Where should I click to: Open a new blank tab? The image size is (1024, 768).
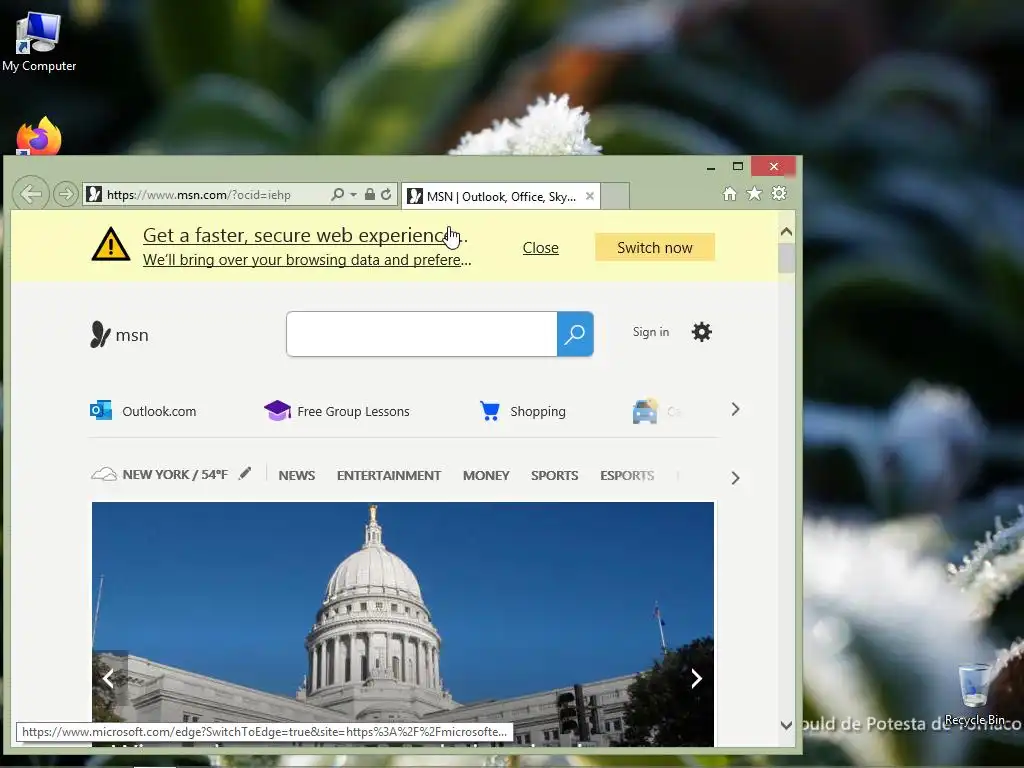pos(615,196)
